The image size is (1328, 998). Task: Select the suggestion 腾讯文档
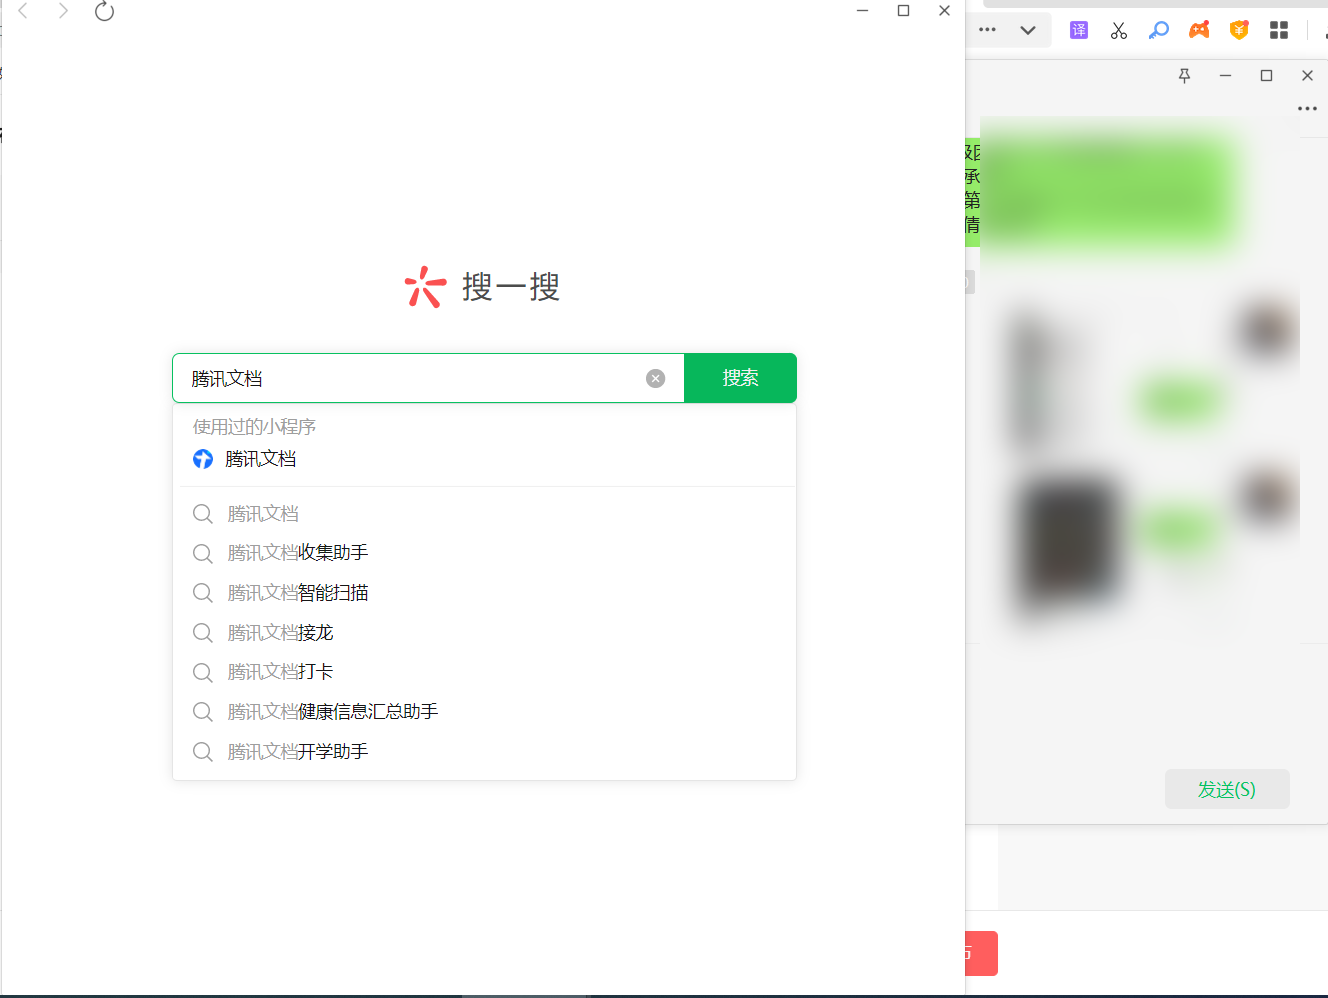click(x=484, y=514)
